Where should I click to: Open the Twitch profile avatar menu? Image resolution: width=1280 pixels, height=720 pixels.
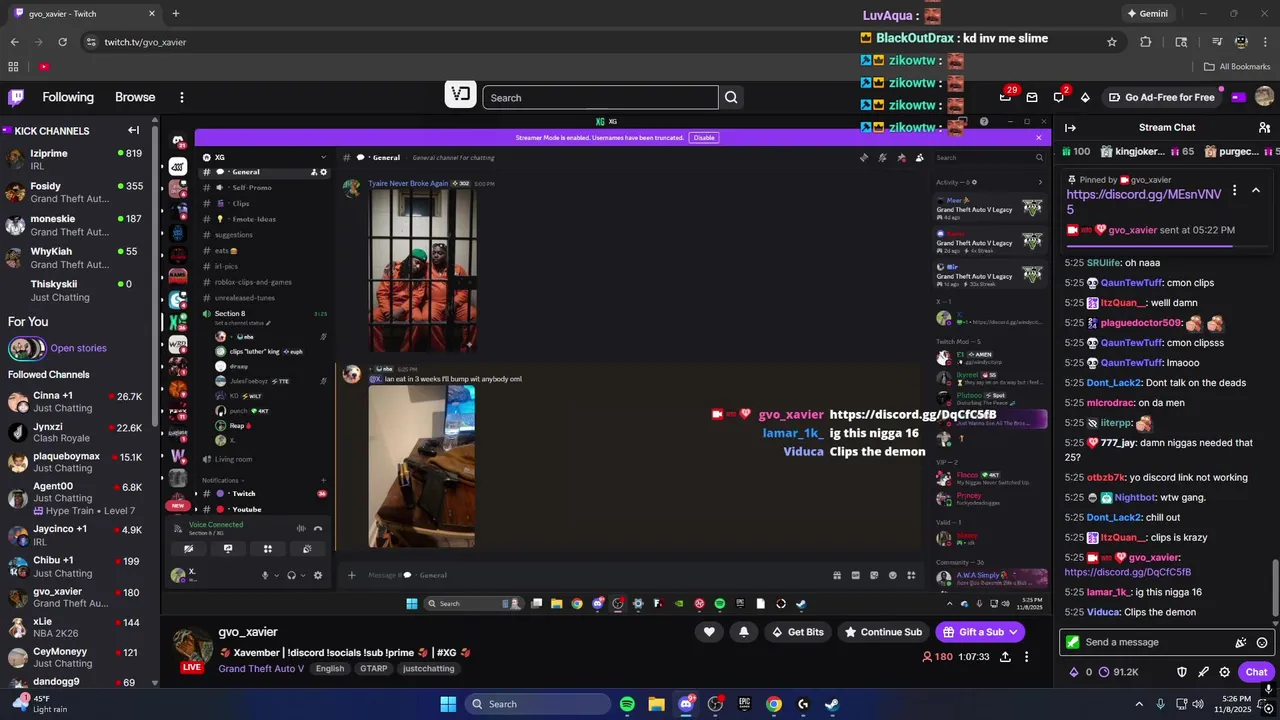pos(1264,97)
